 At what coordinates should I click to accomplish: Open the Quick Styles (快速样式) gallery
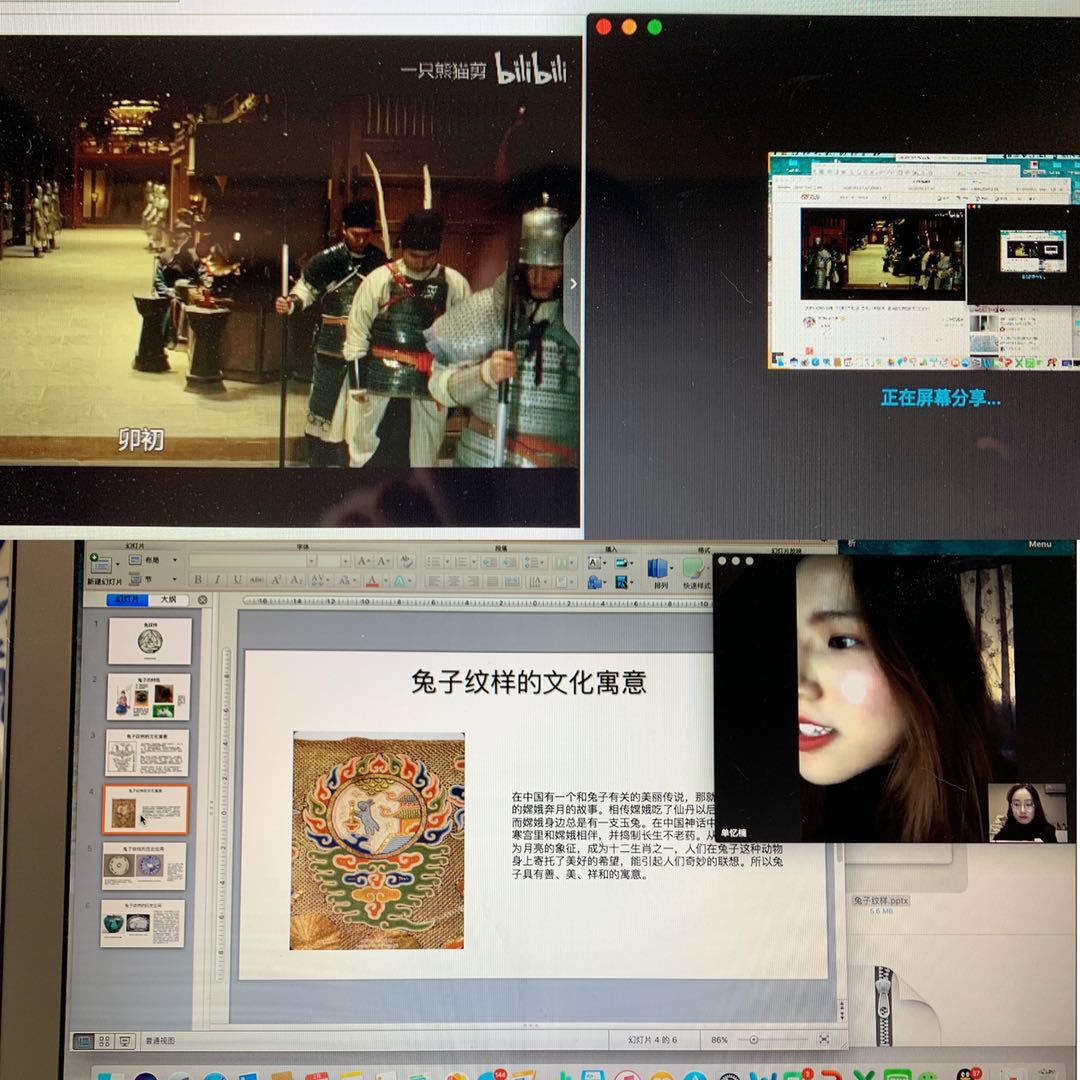(693, 571)
